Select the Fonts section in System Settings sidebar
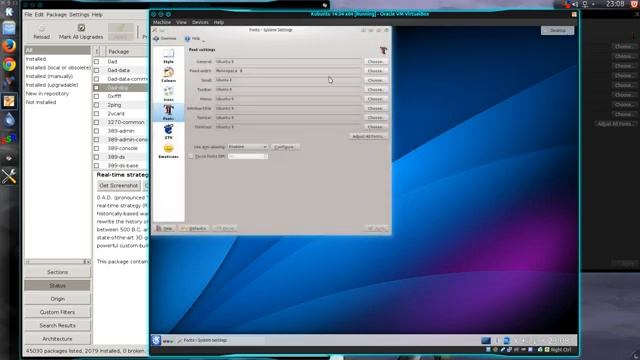This screenshot has width=640, height=360. coord(169,112)
